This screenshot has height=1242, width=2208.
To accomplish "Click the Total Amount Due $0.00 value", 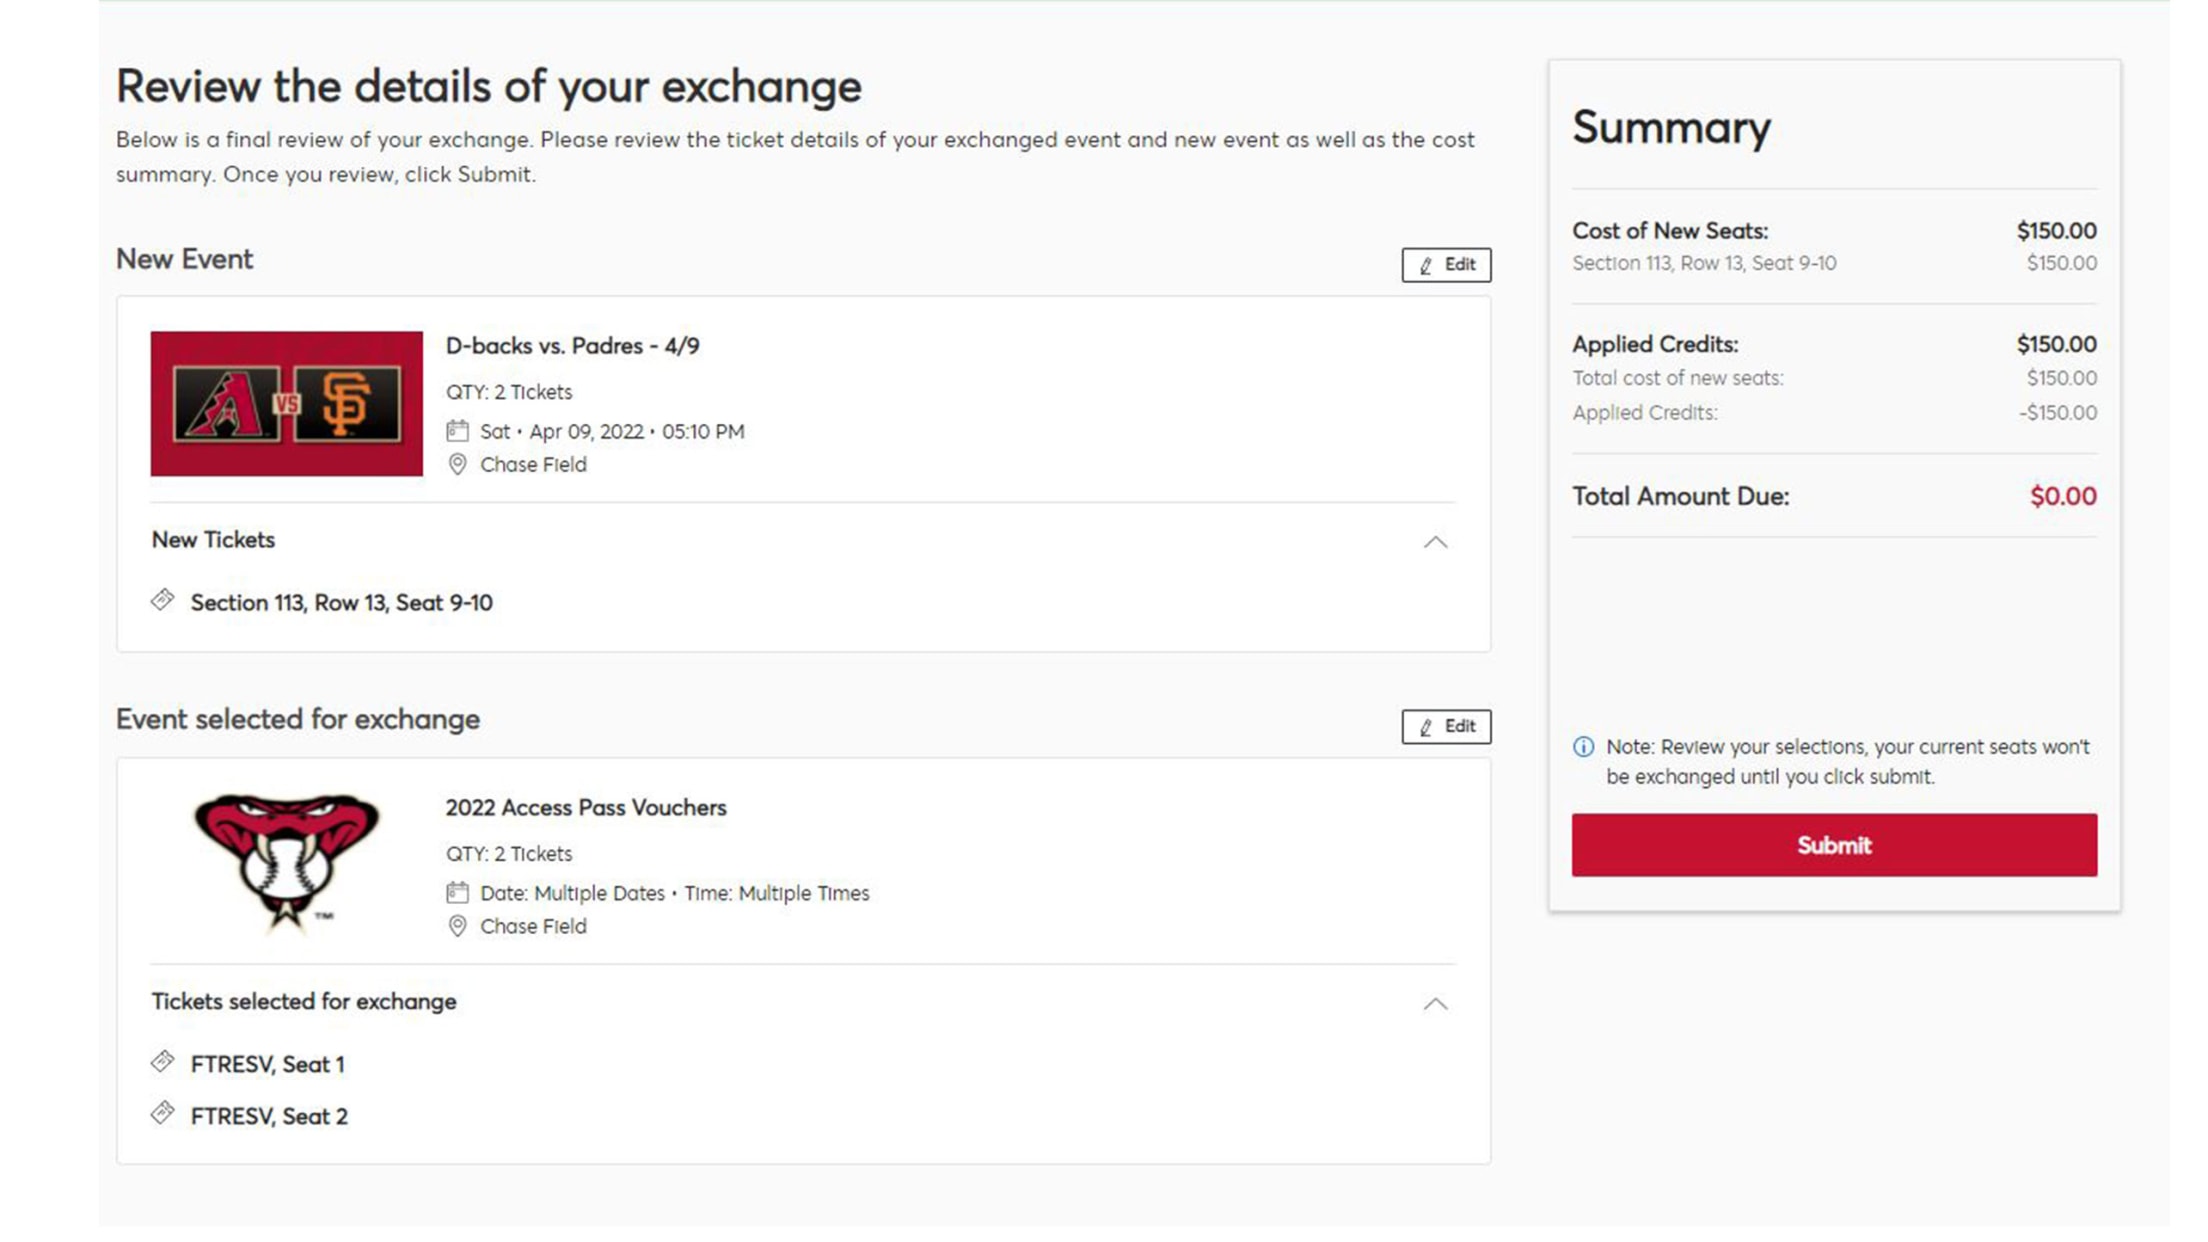I will [x=2062, y=497].
